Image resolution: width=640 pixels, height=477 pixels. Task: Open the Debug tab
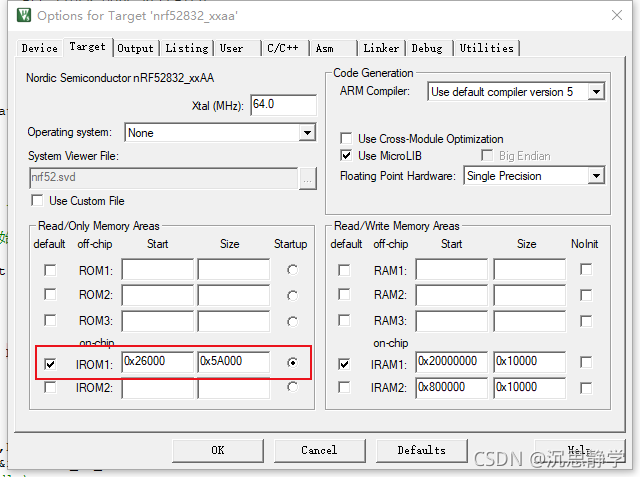[x=429, y=48]
